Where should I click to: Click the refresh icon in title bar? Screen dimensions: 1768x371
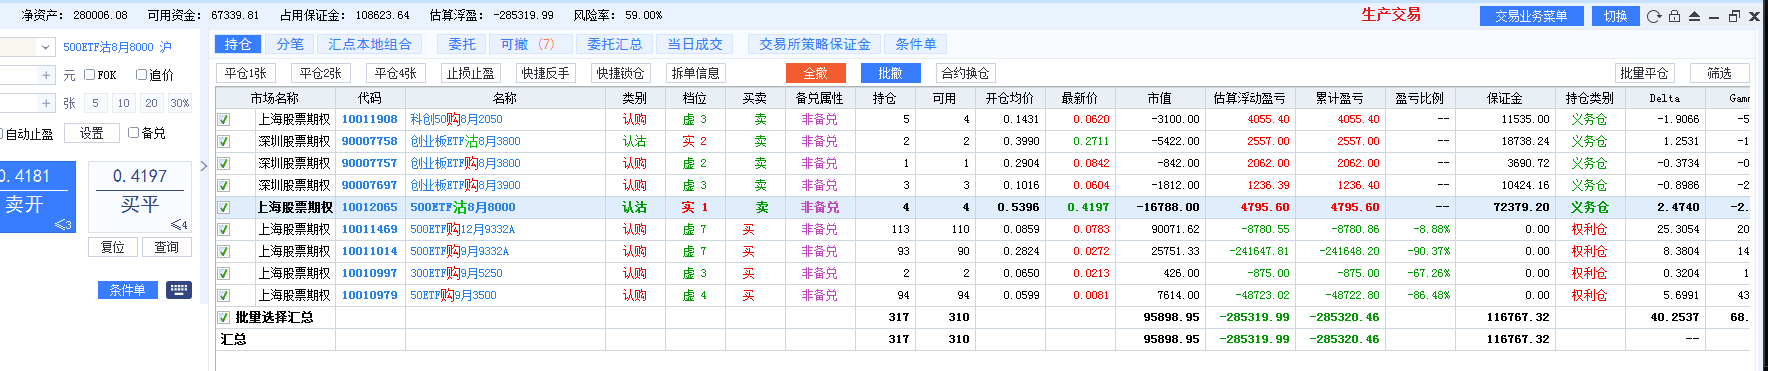pos(1654,16)
